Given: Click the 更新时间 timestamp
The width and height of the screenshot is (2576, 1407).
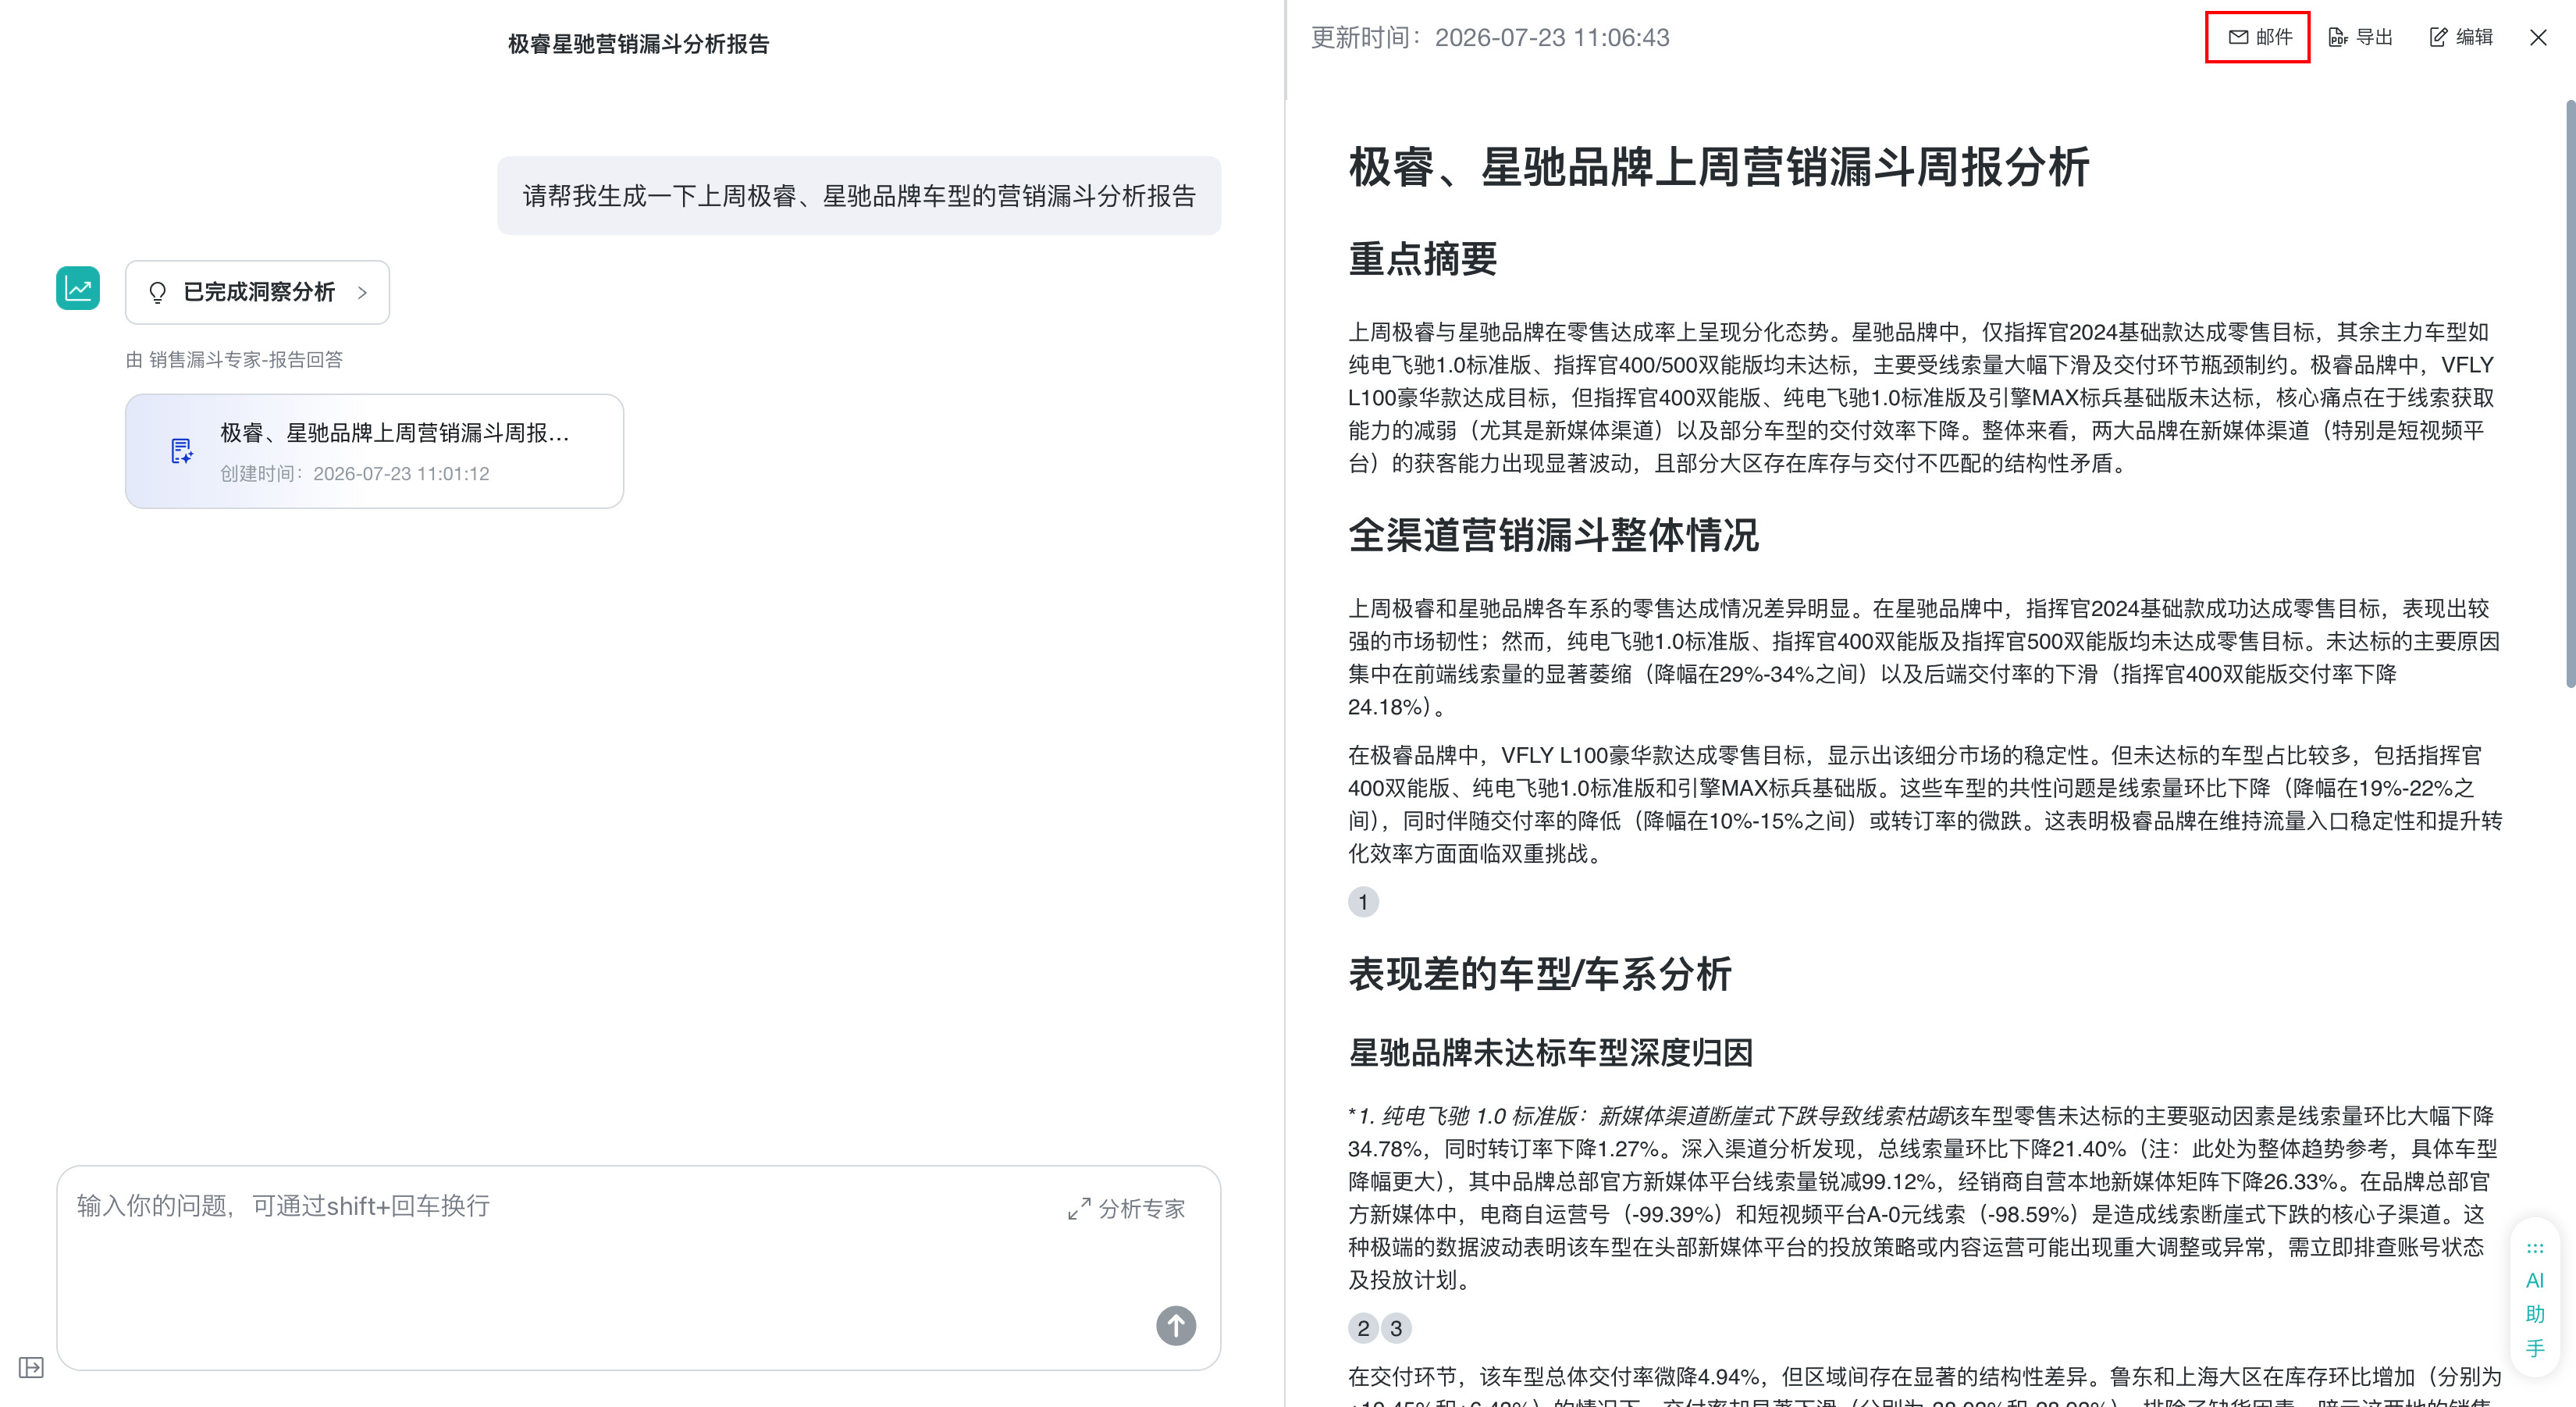Looking at the screenshot, I should tap(1490, 37).
